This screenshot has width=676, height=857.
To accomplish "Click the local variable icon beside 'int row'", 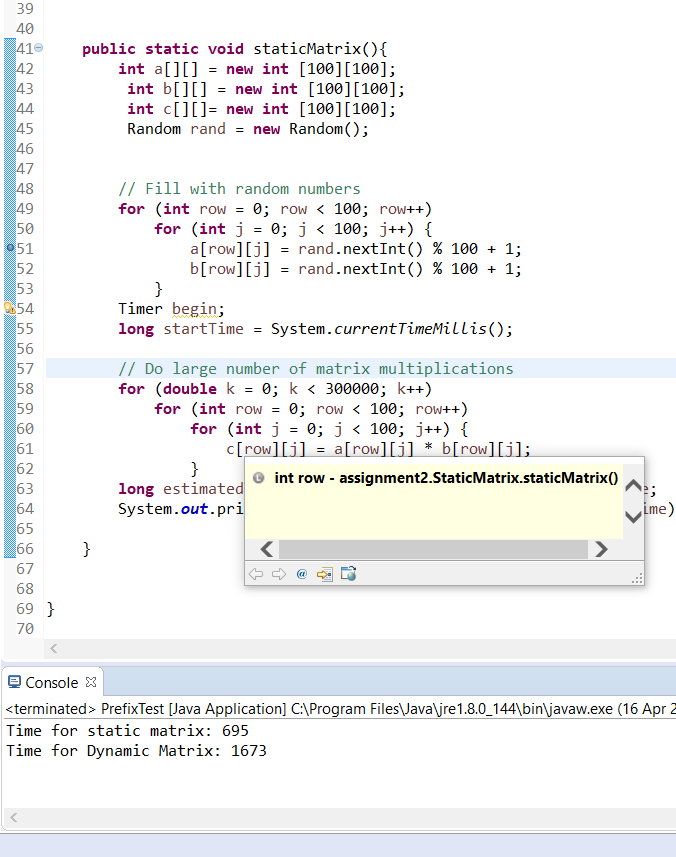I will [x=258, y=478].
